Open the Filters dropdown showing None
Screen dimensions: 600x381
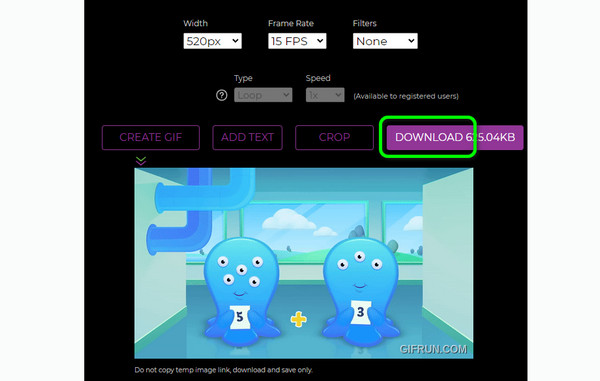(x=385, y=41)
